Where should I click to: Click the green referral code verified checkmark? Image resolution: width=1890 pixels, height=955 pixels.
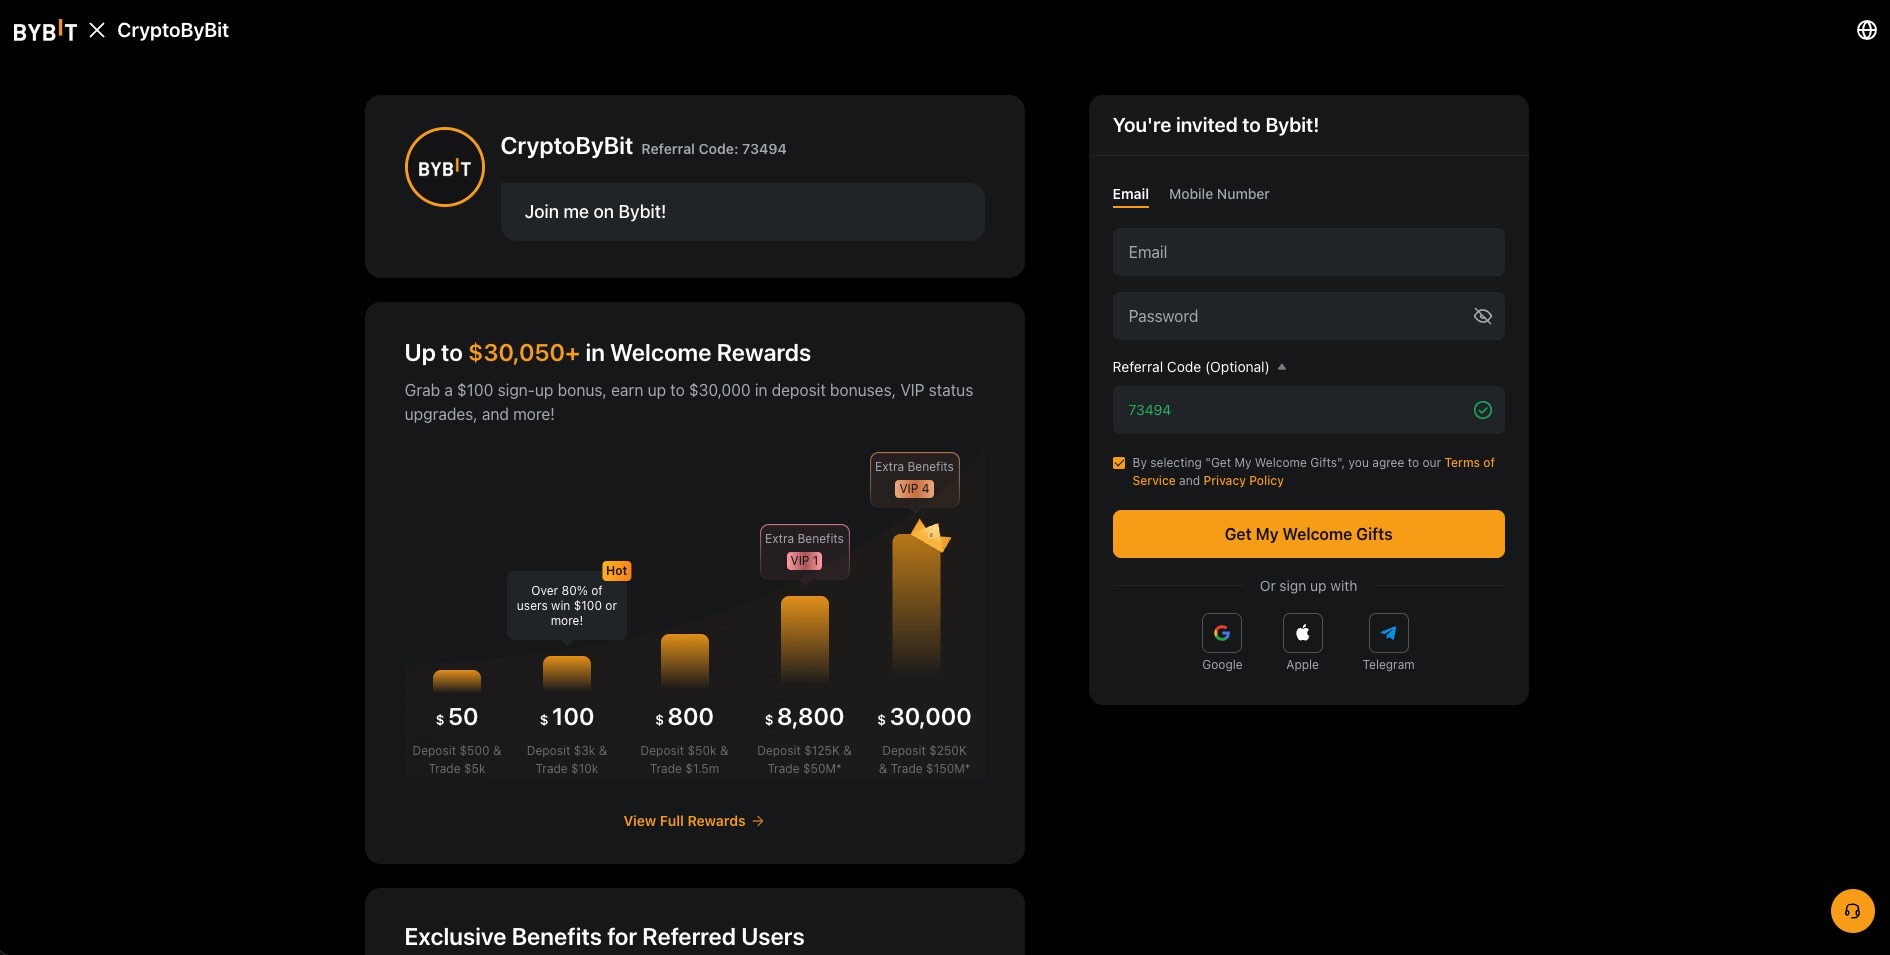pos(1482,410)
